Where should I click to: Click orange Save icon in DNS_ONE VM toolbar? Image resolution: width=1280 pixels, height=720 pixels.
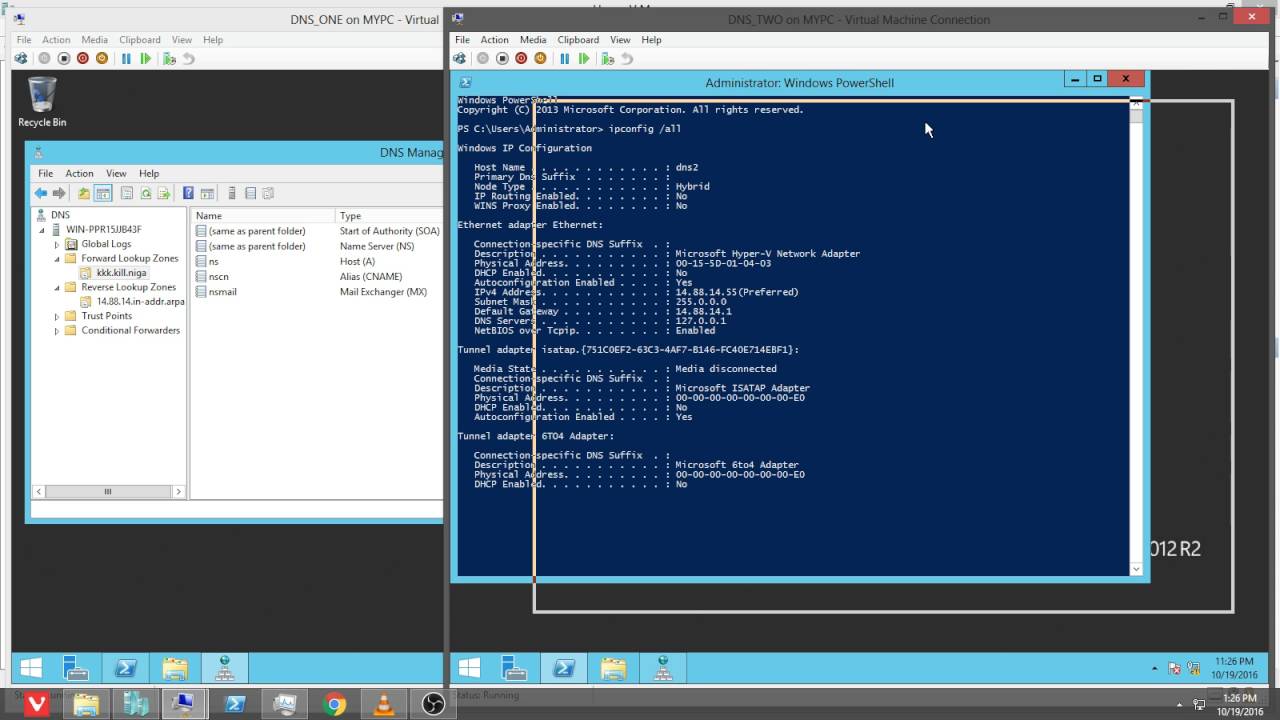pos(102,59)
